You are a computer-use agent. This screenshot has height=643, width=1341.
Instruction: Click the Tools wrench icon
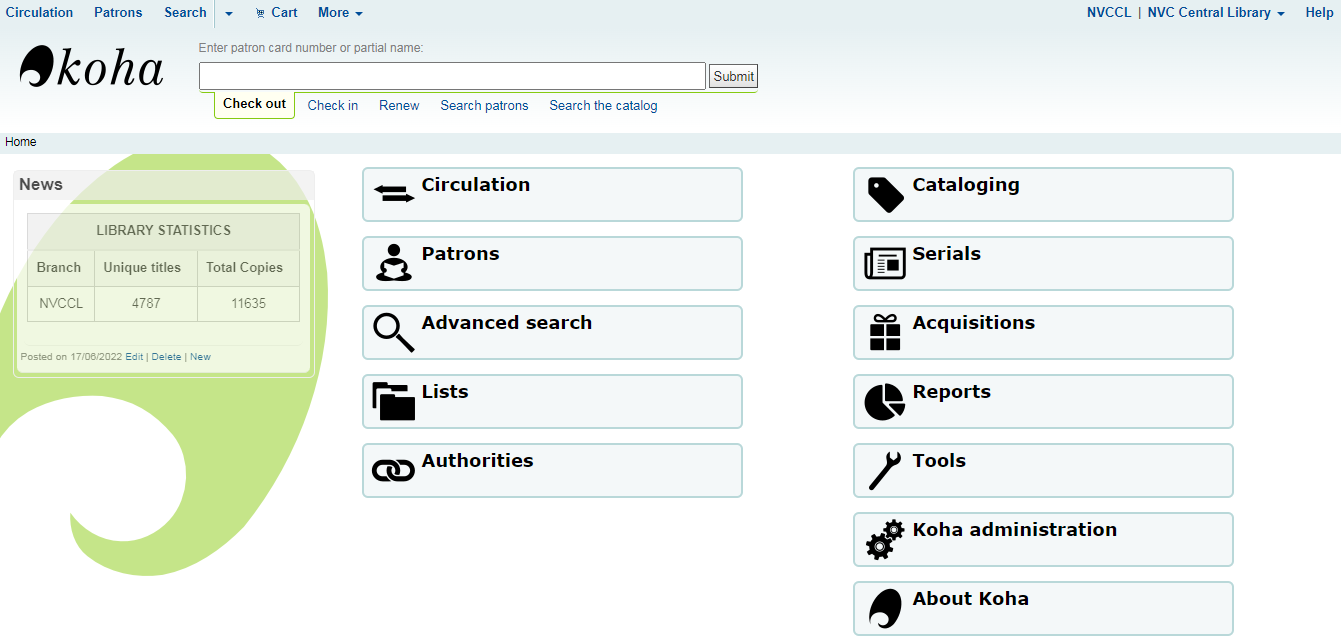click(885, 470)
